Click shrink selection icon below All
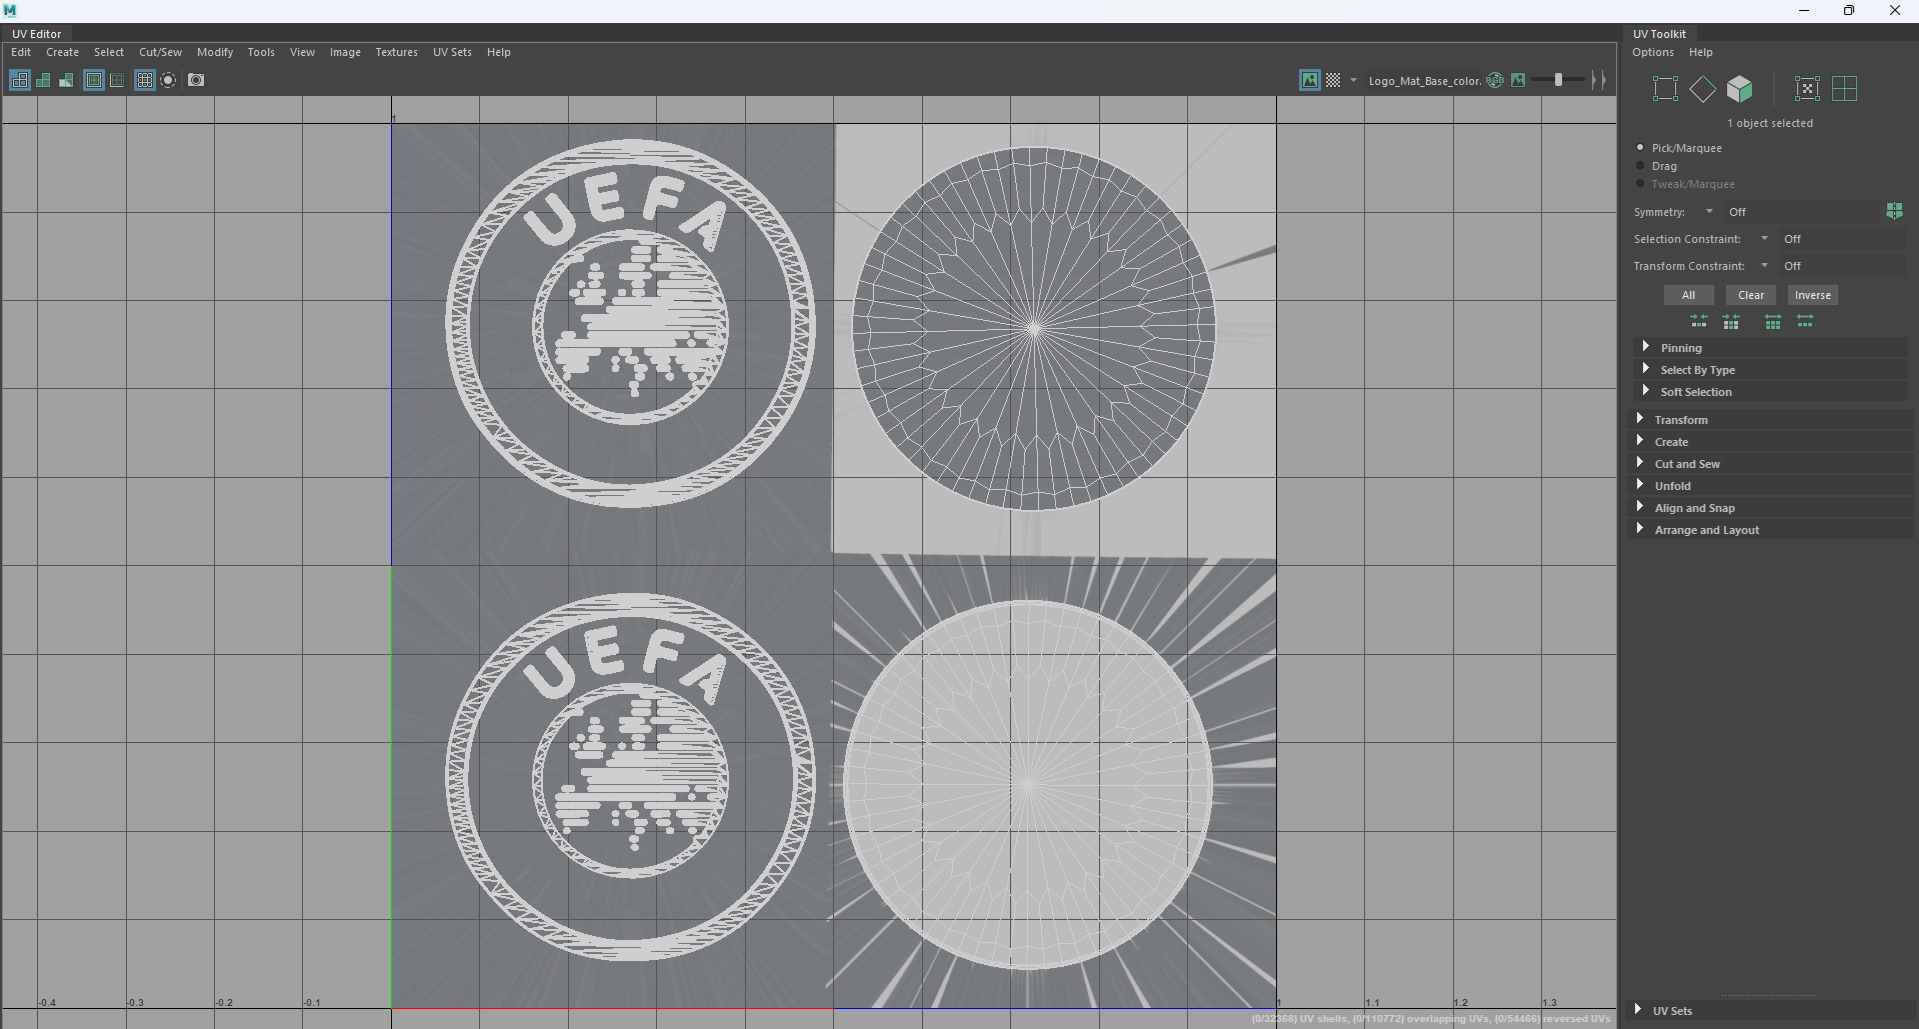The height and width of the screenshot is (1029, 1919). pyautogui.click(x=1699, y=321)
